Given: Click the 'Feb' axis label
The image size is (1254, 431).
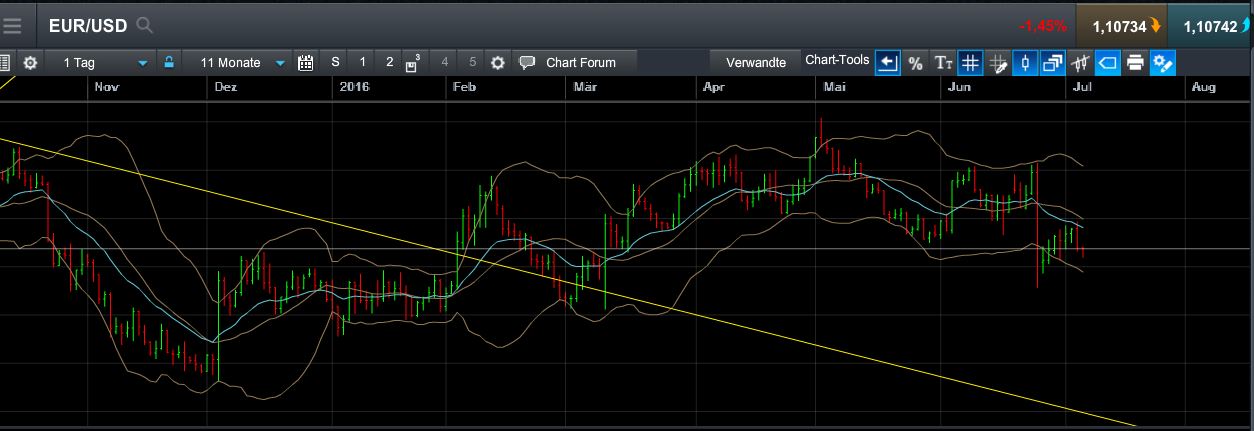Looking at the screenshot, I should click(463, 88).
